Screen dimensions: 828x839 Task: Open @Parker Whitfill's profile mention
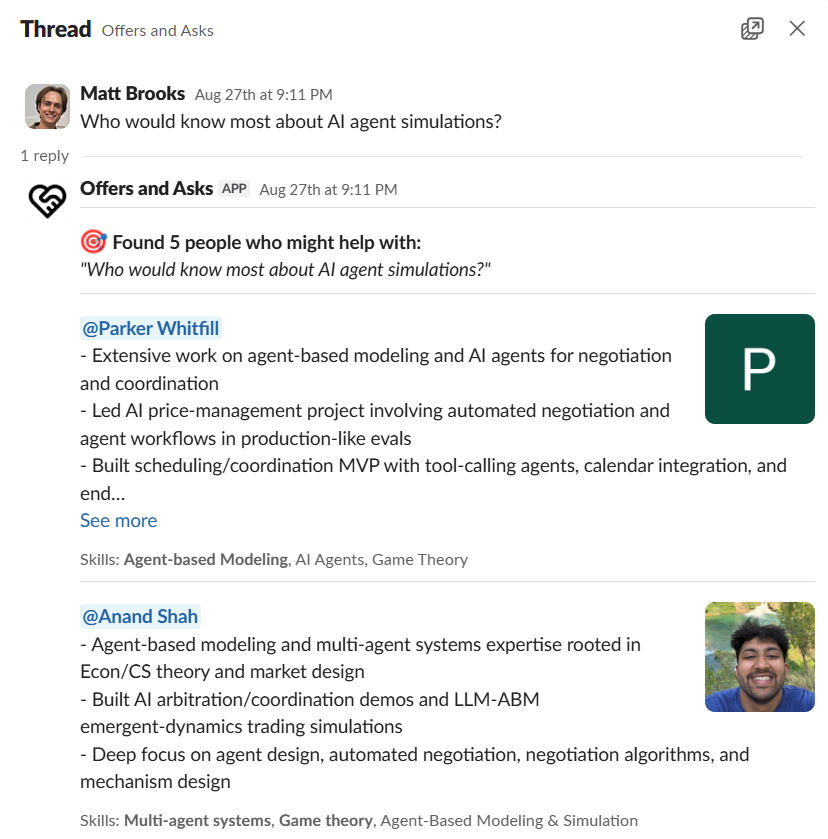(x=150, y=328)
